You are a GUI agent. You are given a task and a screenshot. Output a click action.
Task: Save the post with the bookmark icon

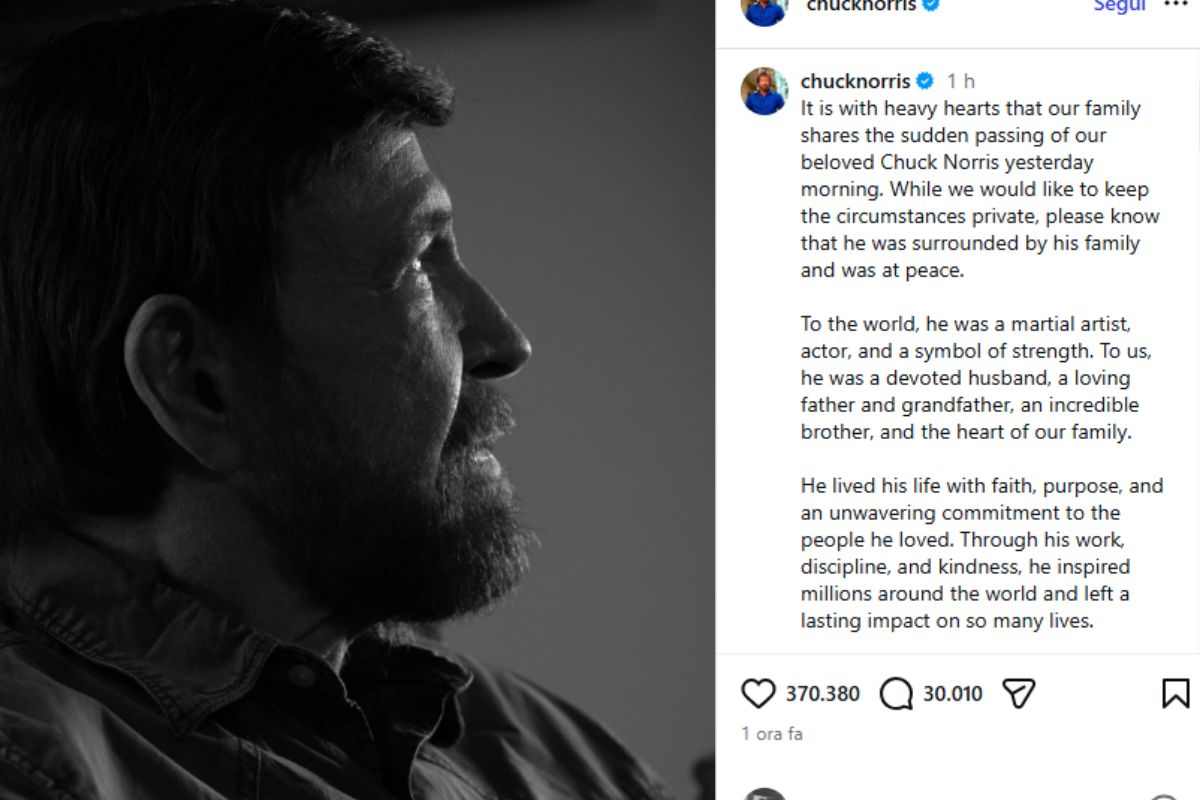tap(1175, 694)
